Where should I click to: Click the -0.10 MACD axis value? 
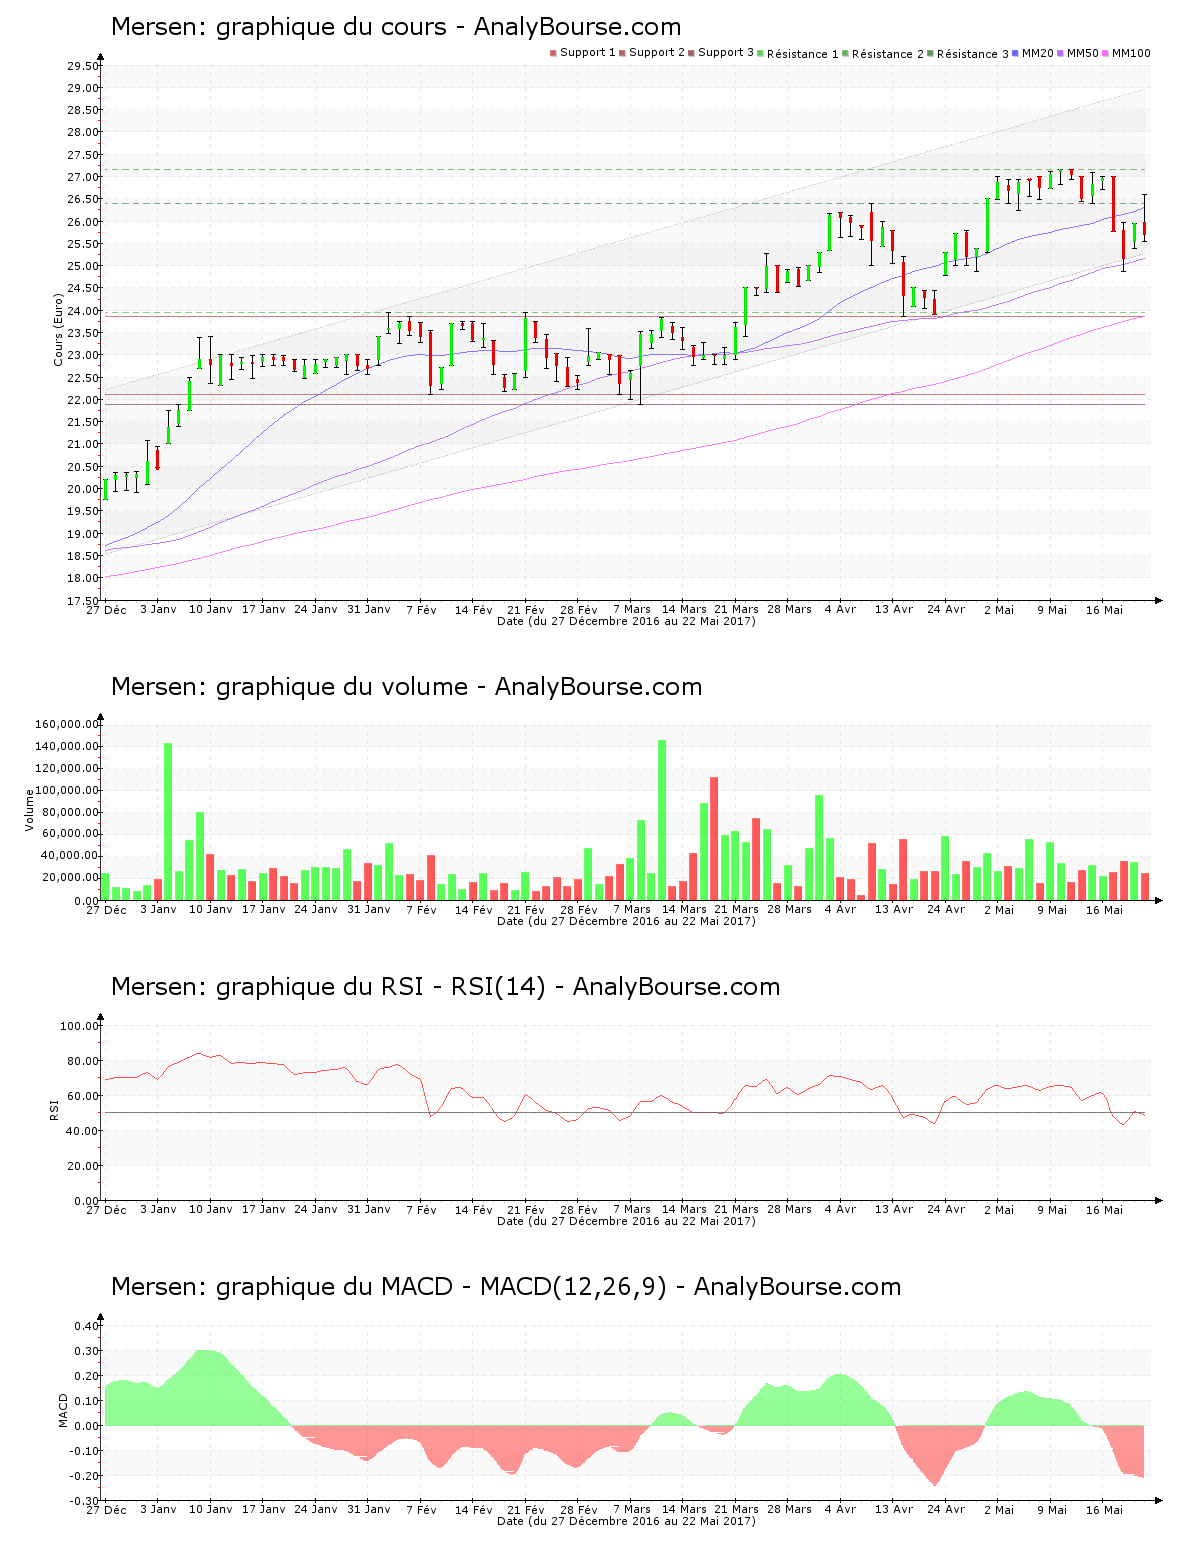tap(85, 1451)
